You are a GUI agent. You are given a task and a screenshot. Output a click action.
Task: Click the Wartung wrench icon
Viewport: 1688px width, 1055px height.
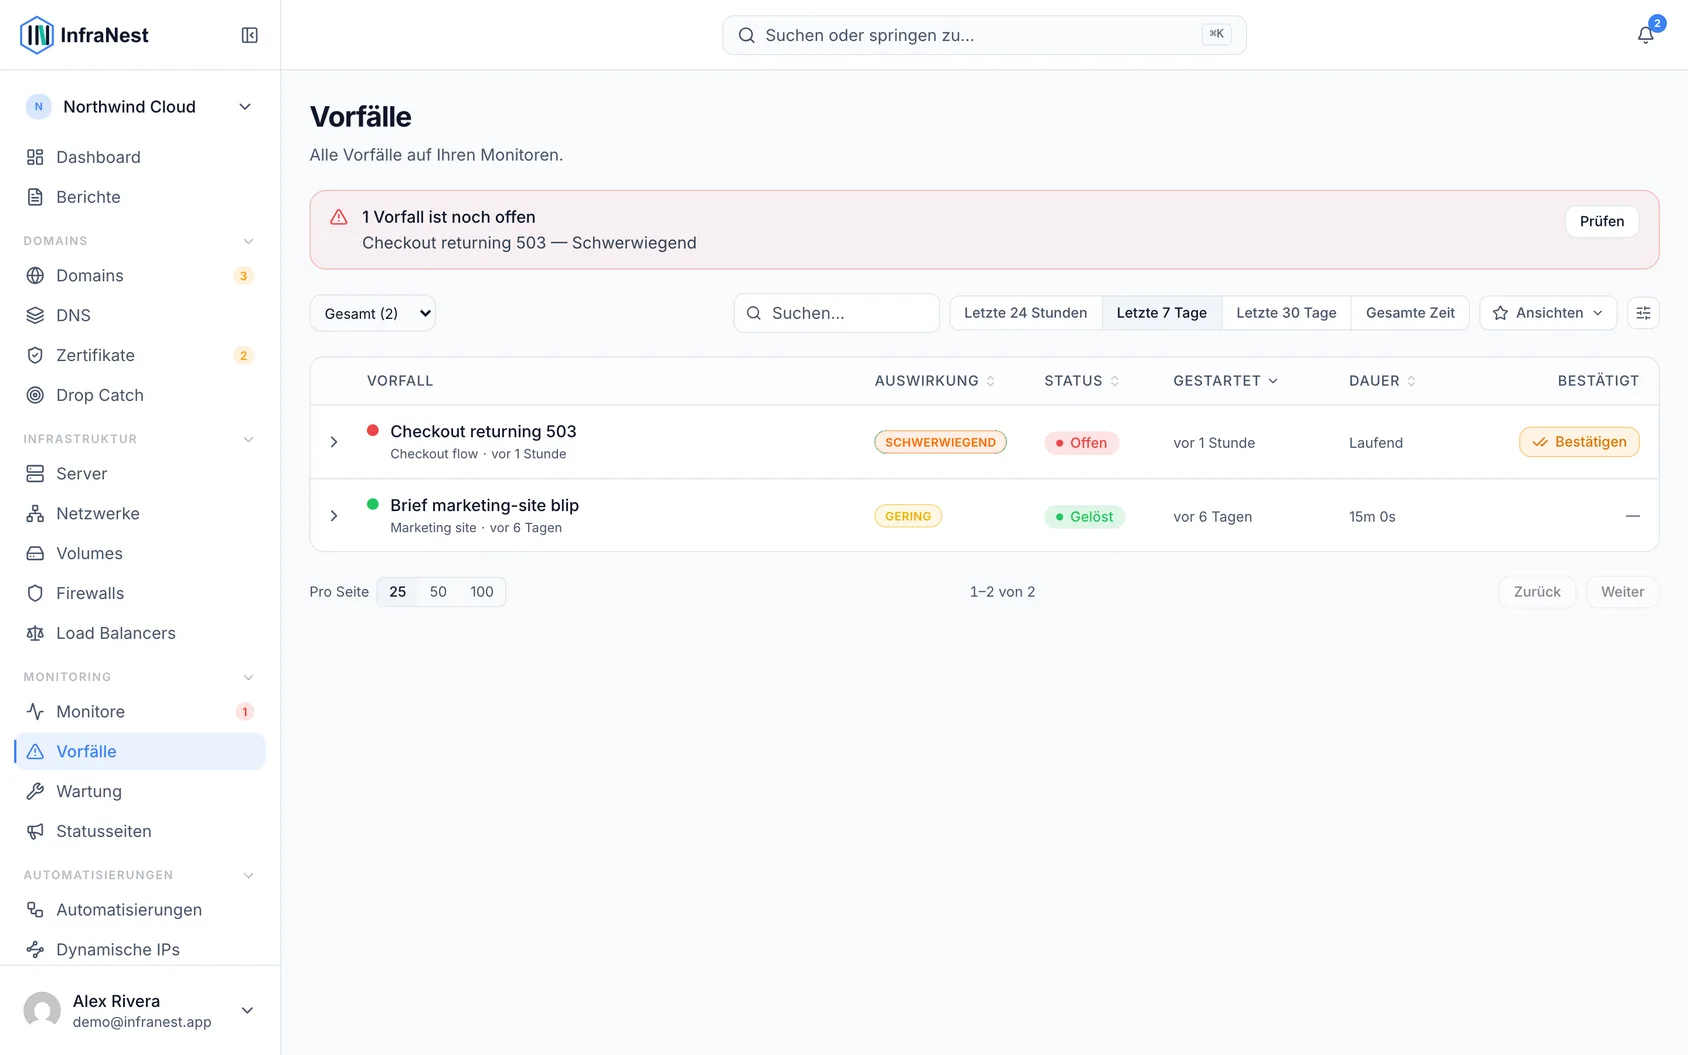click(x=35, y=791)
